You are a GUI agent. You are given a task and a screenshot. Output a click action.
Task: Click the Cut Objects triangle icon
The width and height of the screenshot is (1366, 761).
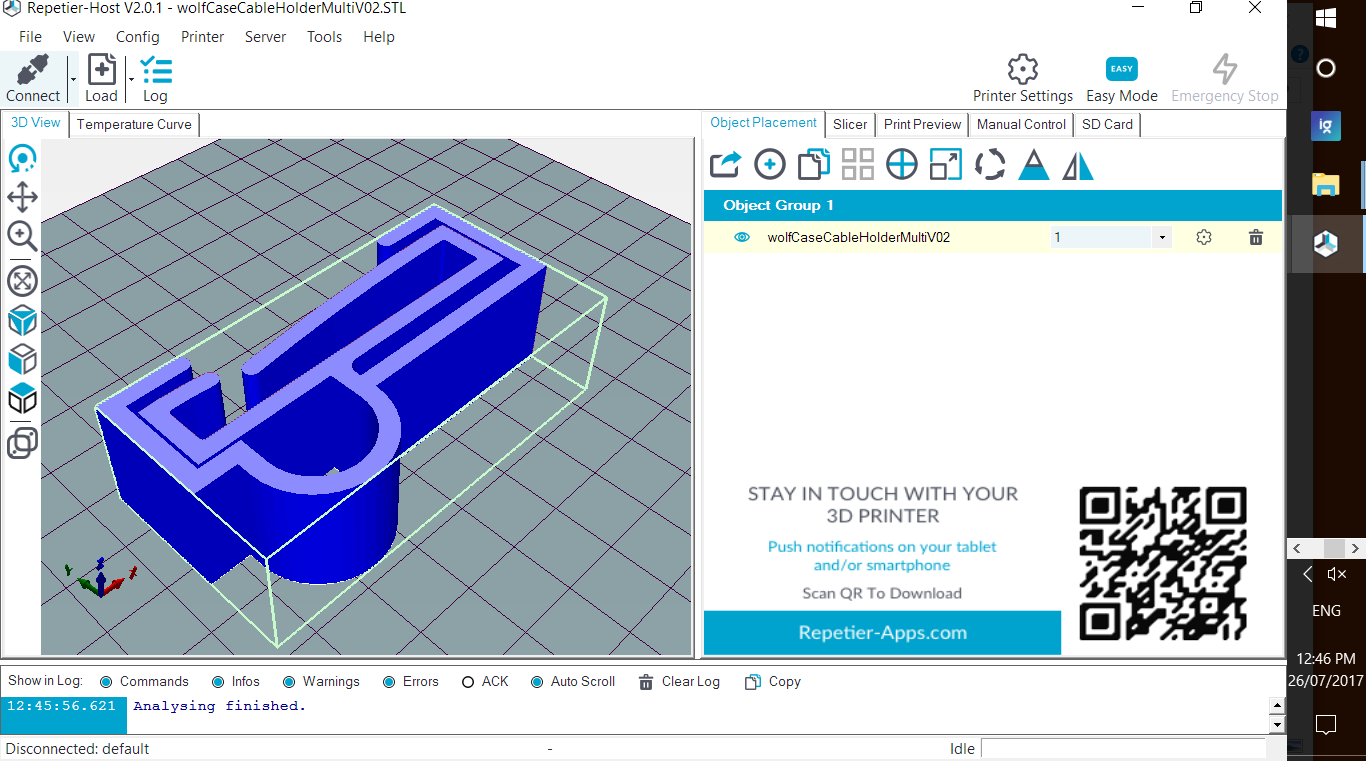coord(1033,164)
